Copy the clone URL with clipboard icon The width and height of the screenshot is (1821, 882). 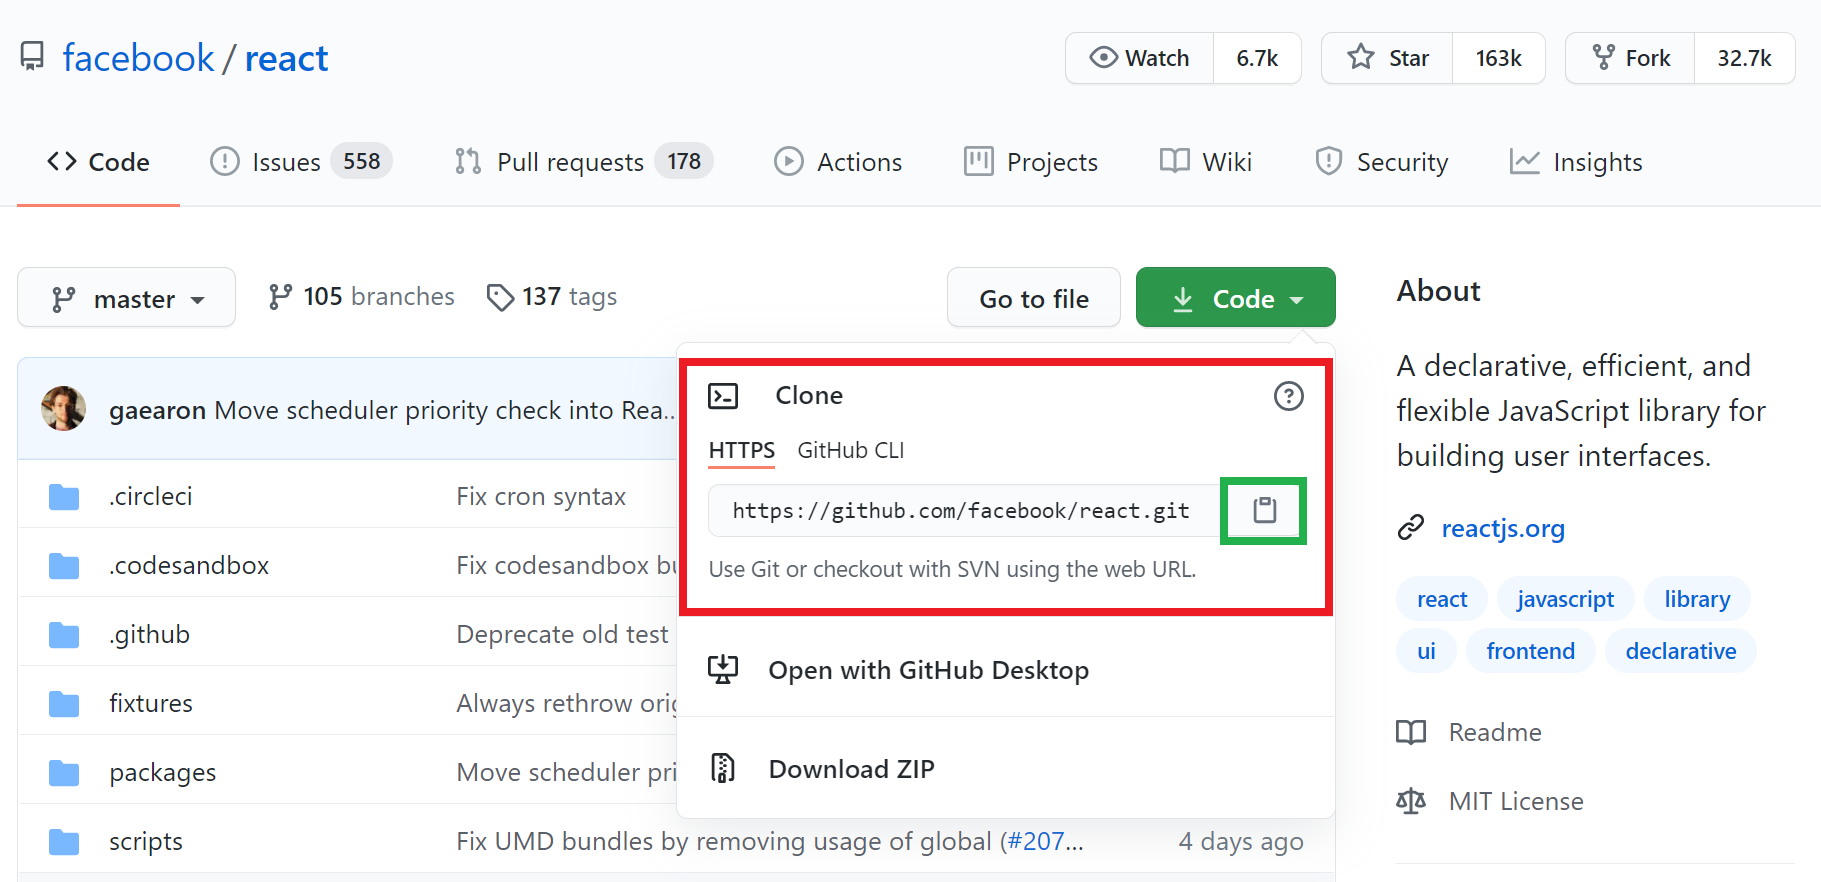click(x=1264, y=511)
